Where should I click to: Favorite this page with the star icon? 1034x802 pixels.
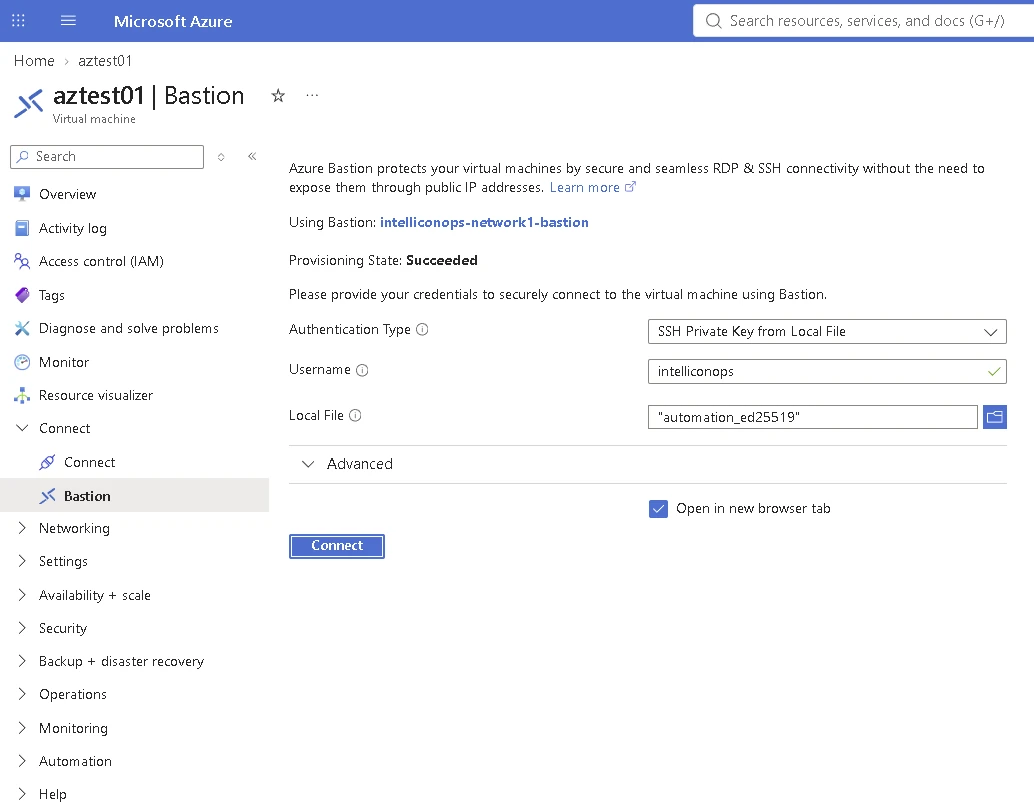[x=278, y=96]
